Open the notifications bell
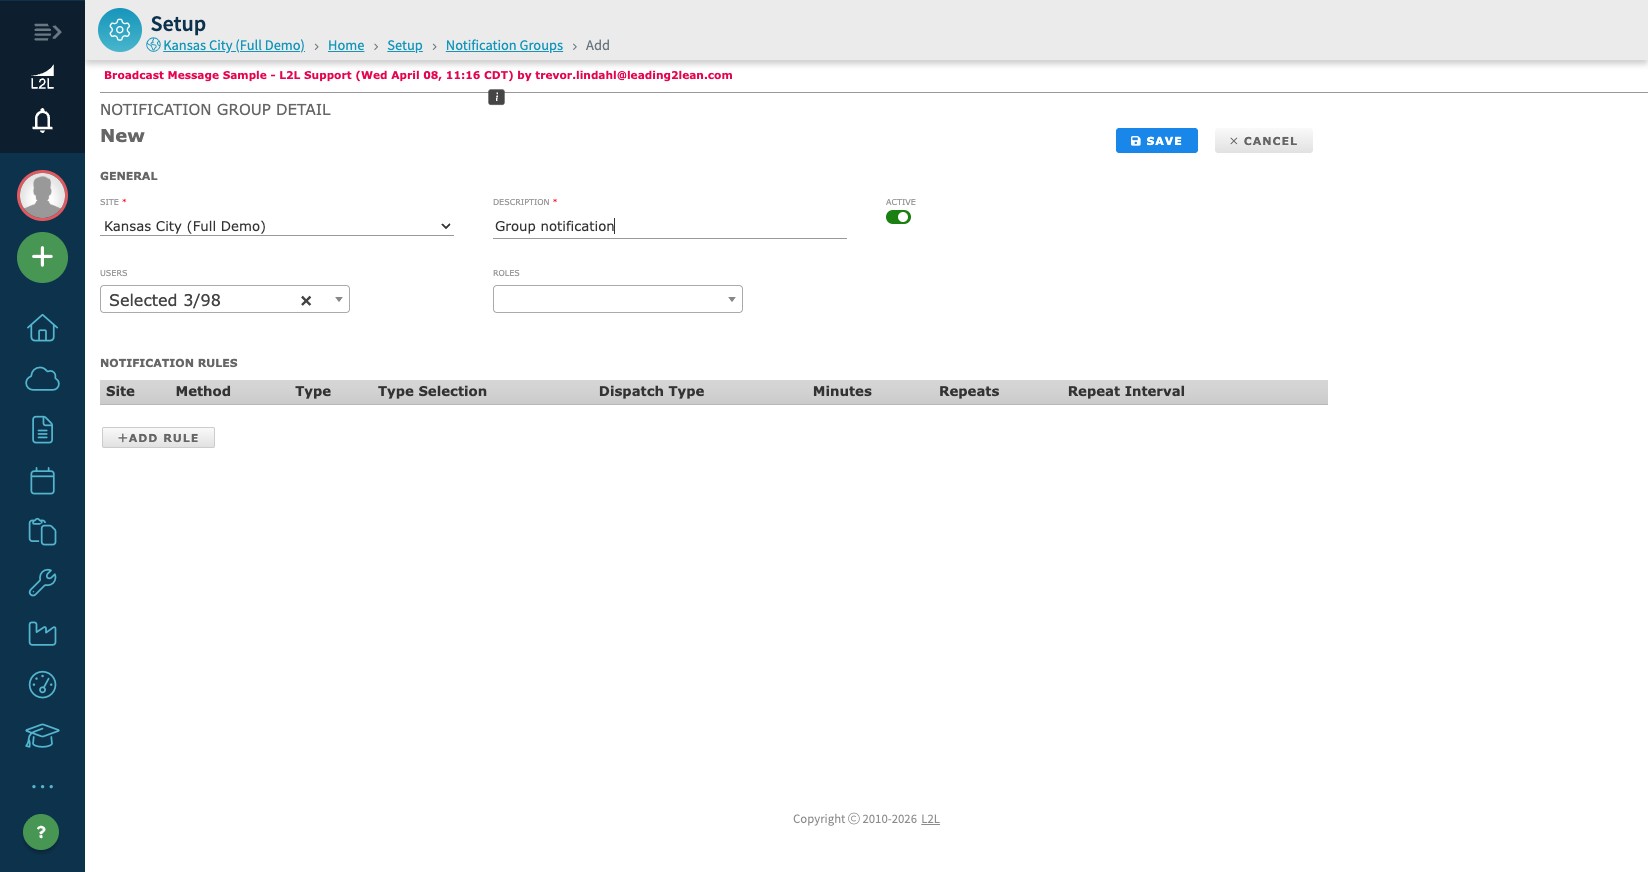 tap(42, 121)
